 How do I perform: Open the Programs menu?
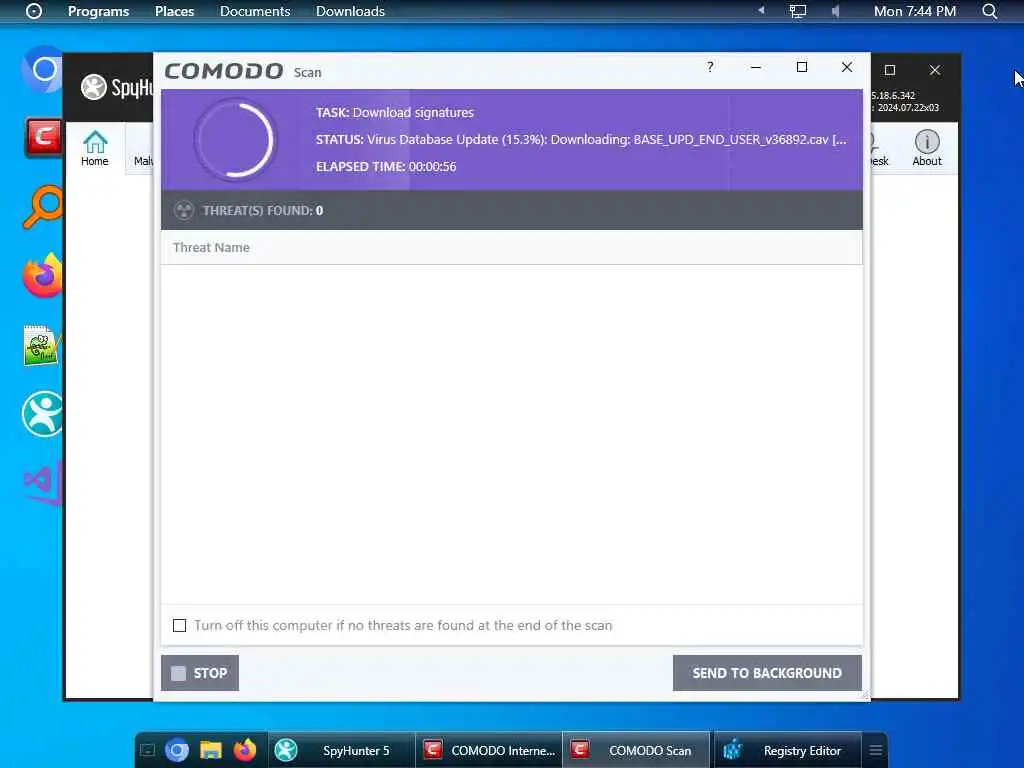pyautogui.click(x=99, y=11)
